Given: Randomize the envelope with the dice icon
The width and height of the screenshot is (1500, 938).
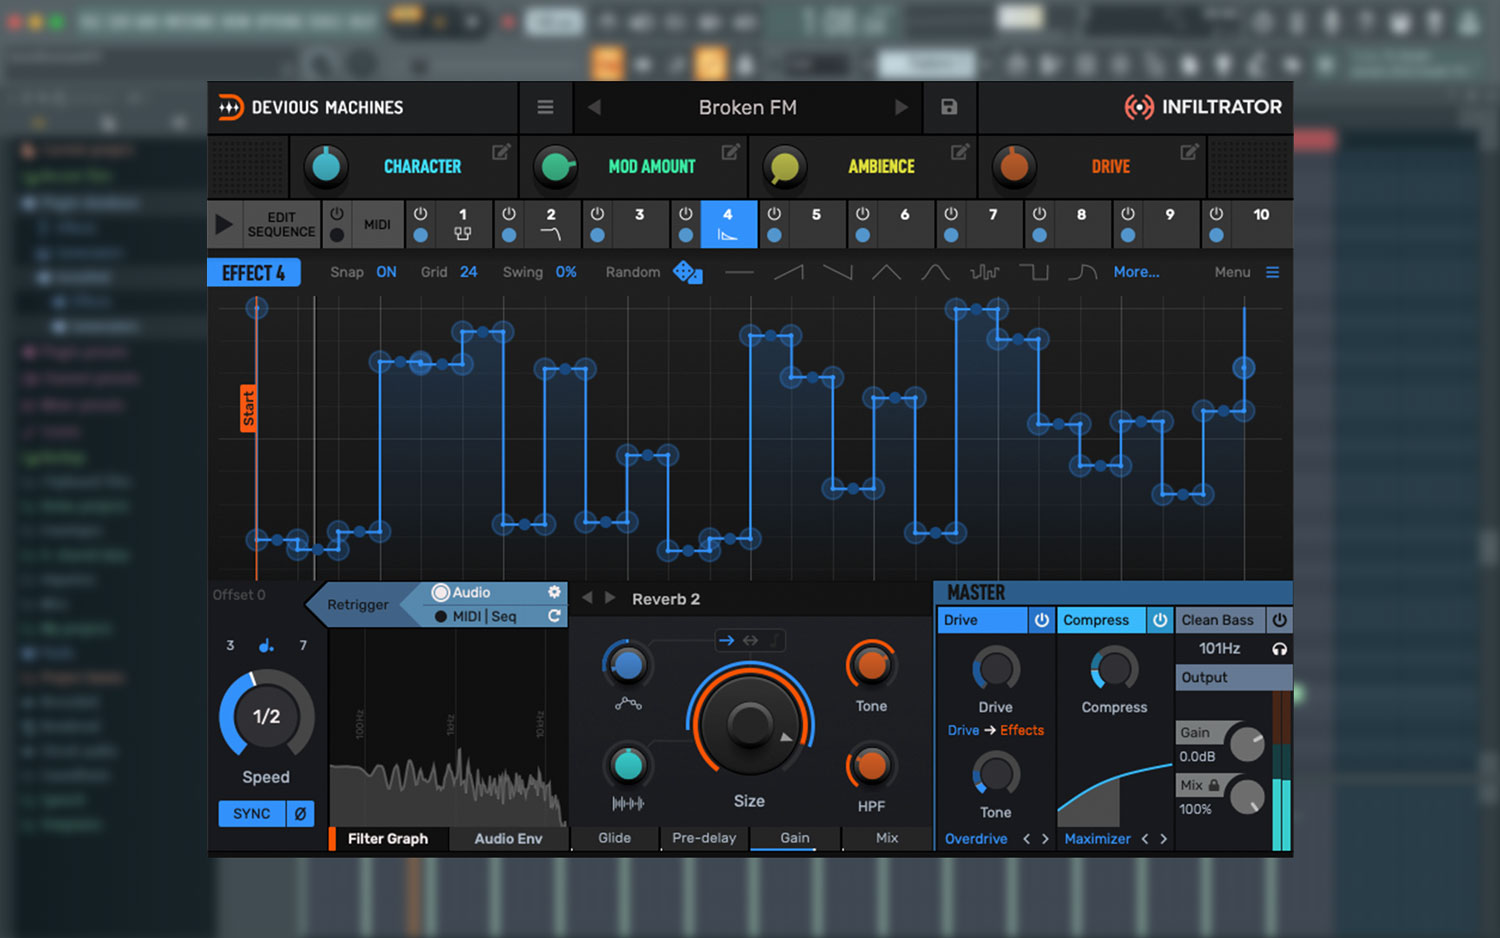Looking at the screenshot, I should tap(687, 272).
